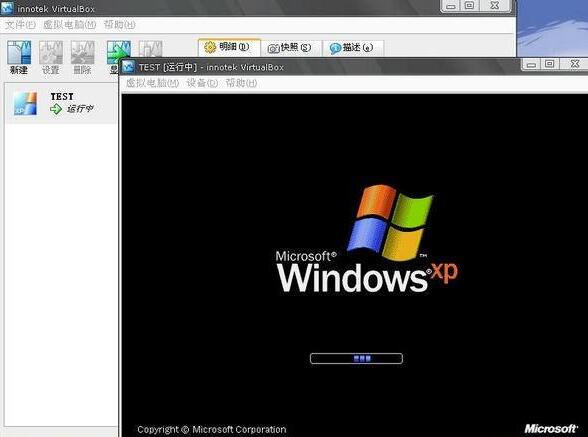The width and height of the screenshot is (588, 437).
Task: Close the TEST VM window
Action: (x=574, y=64)
